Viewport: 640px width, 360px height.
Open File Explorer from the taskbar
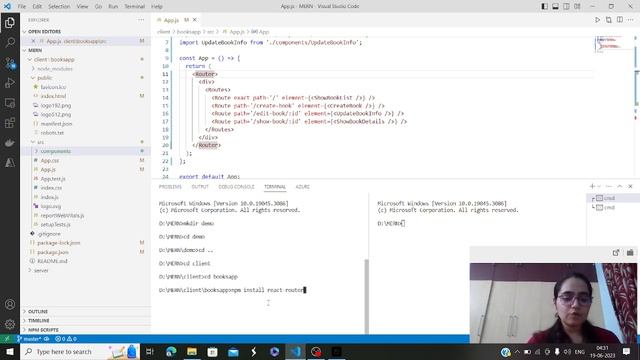coord(192,351)
